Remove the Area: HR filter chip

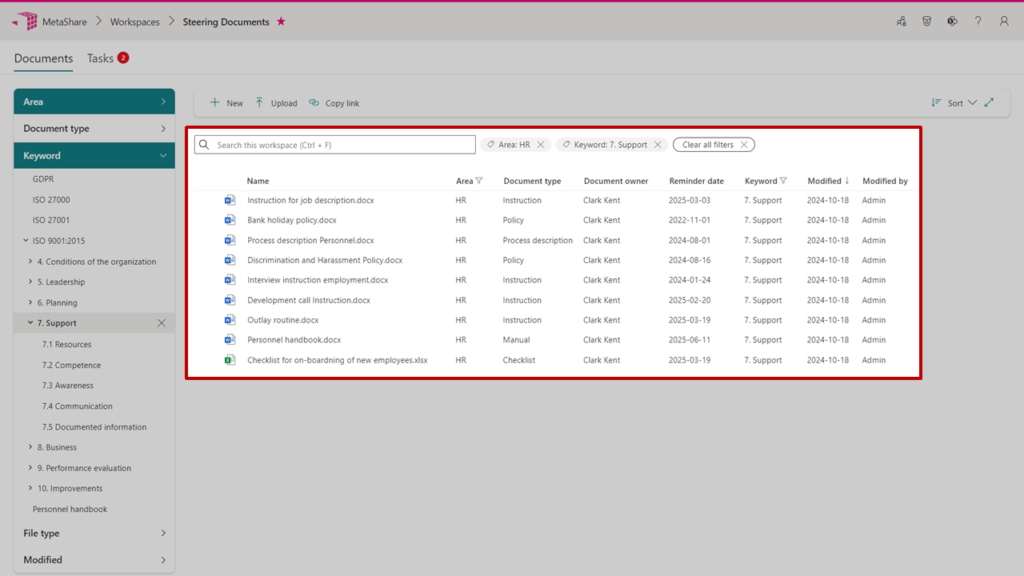click(x=541, y=145)
